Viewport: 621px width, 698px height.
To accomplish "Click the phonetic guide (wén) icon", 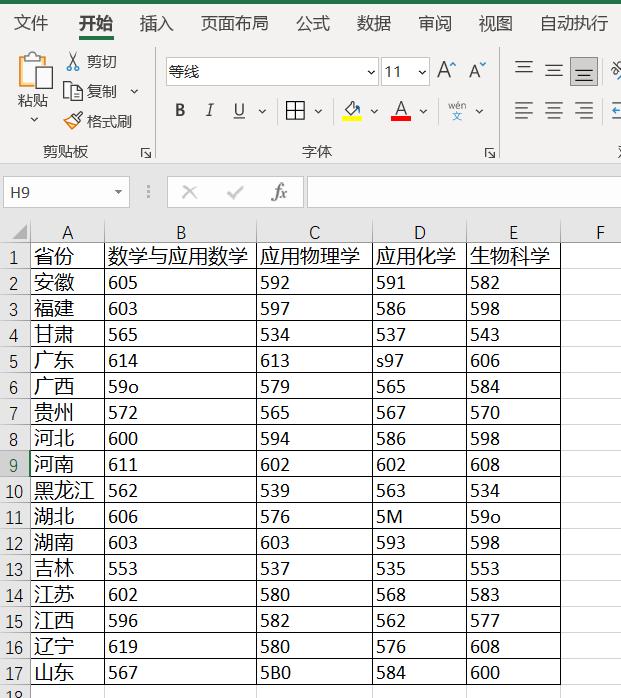I will pyautogui.click(x=457, y=111).
